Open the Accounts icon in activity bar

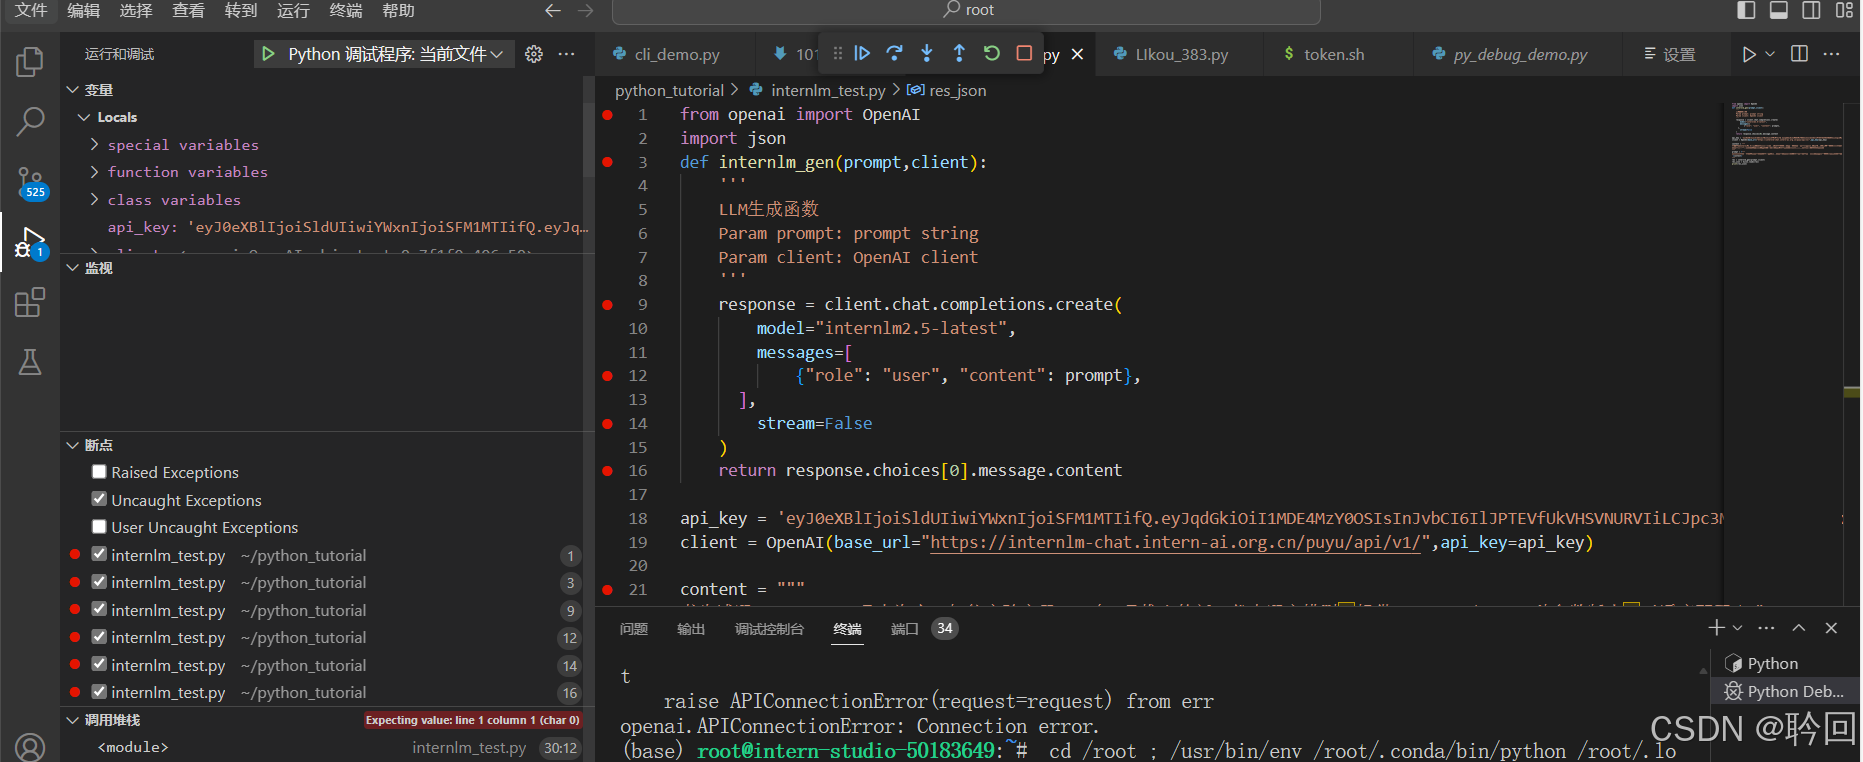click(30, 747)
